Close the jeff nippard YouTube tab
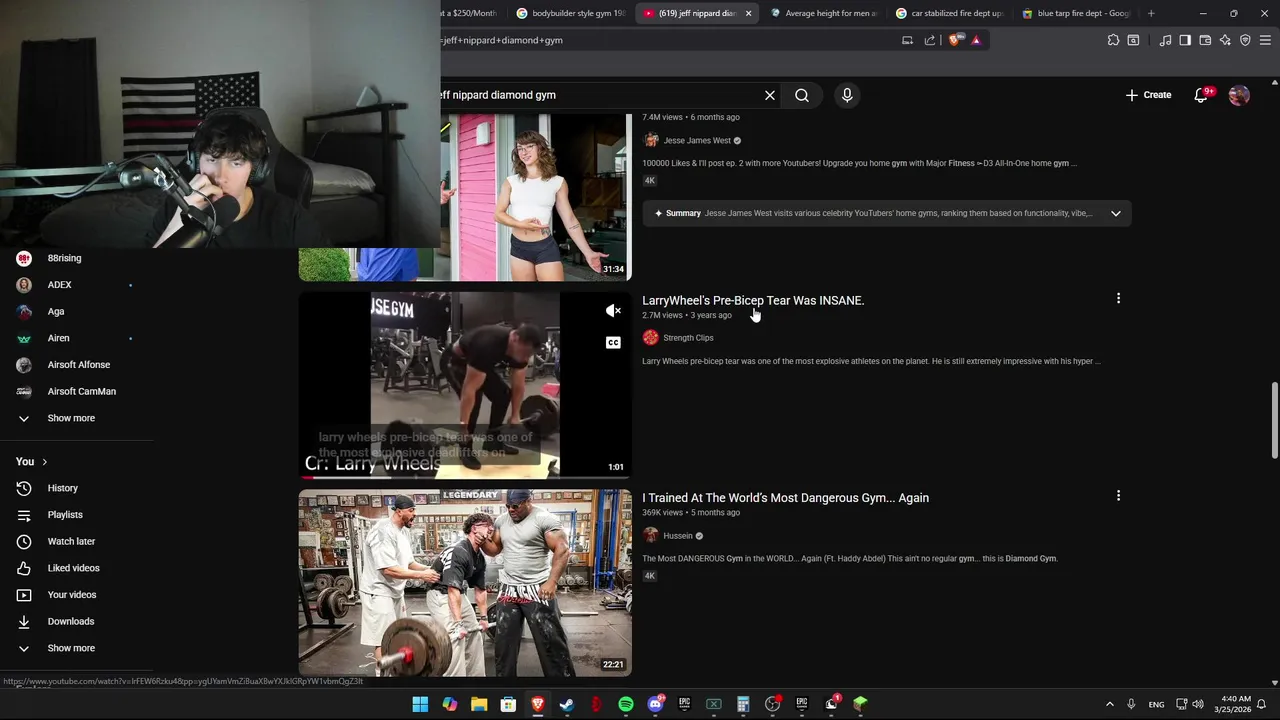This screenshot has width=1280, height=720. coord(748,13)
